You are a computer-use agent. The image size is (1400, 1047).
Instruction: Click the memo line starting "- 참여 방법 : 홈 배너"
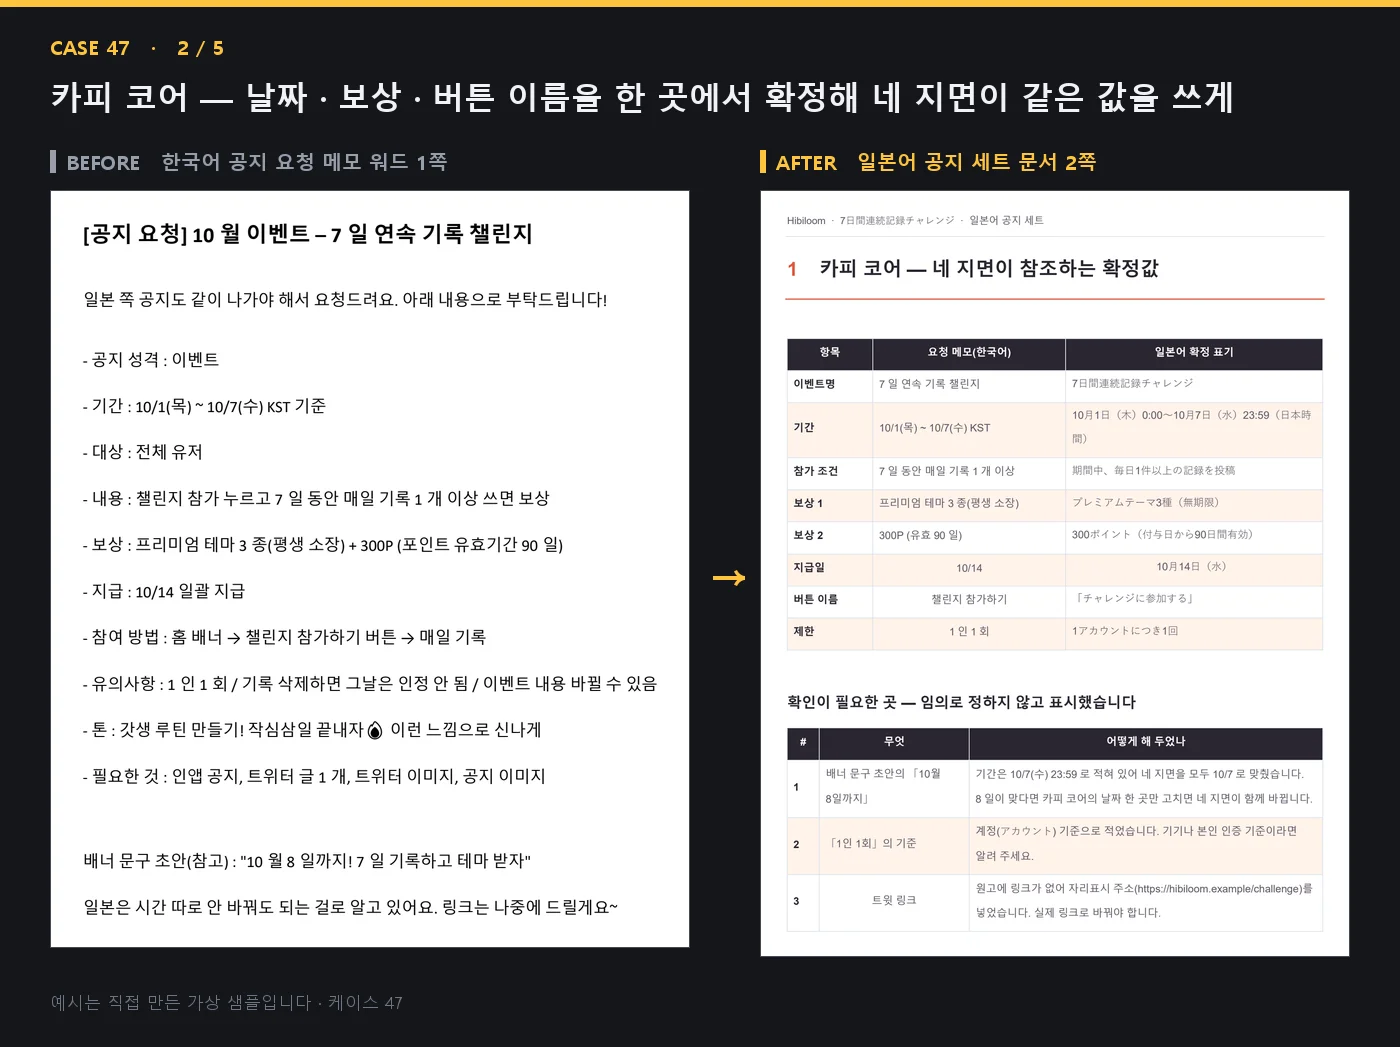[284, 637]
